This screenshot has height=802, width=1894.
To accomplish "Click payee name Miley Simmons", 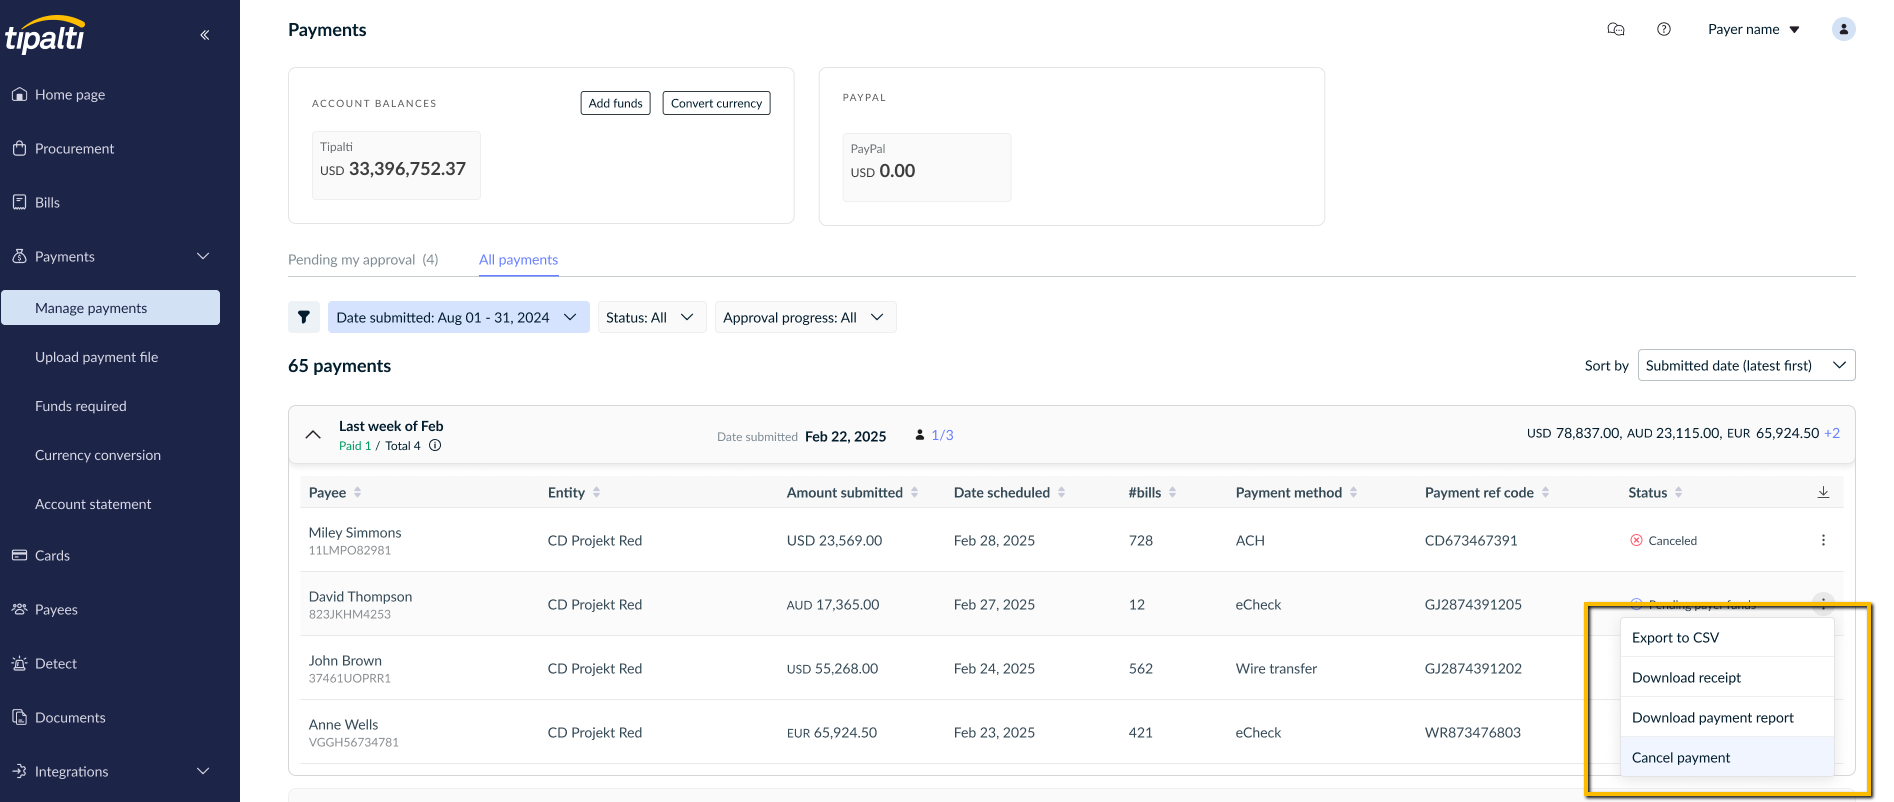I will point(355,532).
